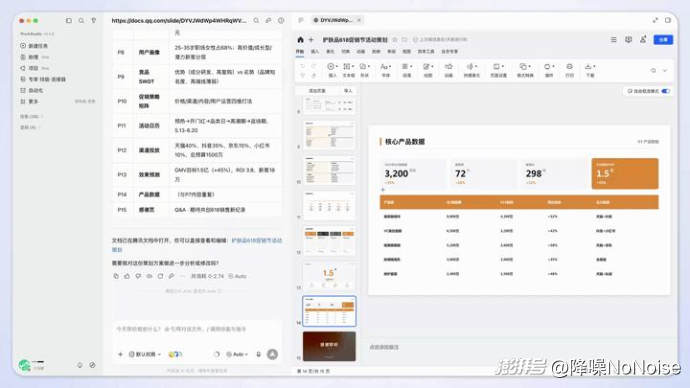The width and height of the screenshot is (690, 388).
Task: Select the slide thumbnail showing large 1.5 number
Action: tap(329, 276)
